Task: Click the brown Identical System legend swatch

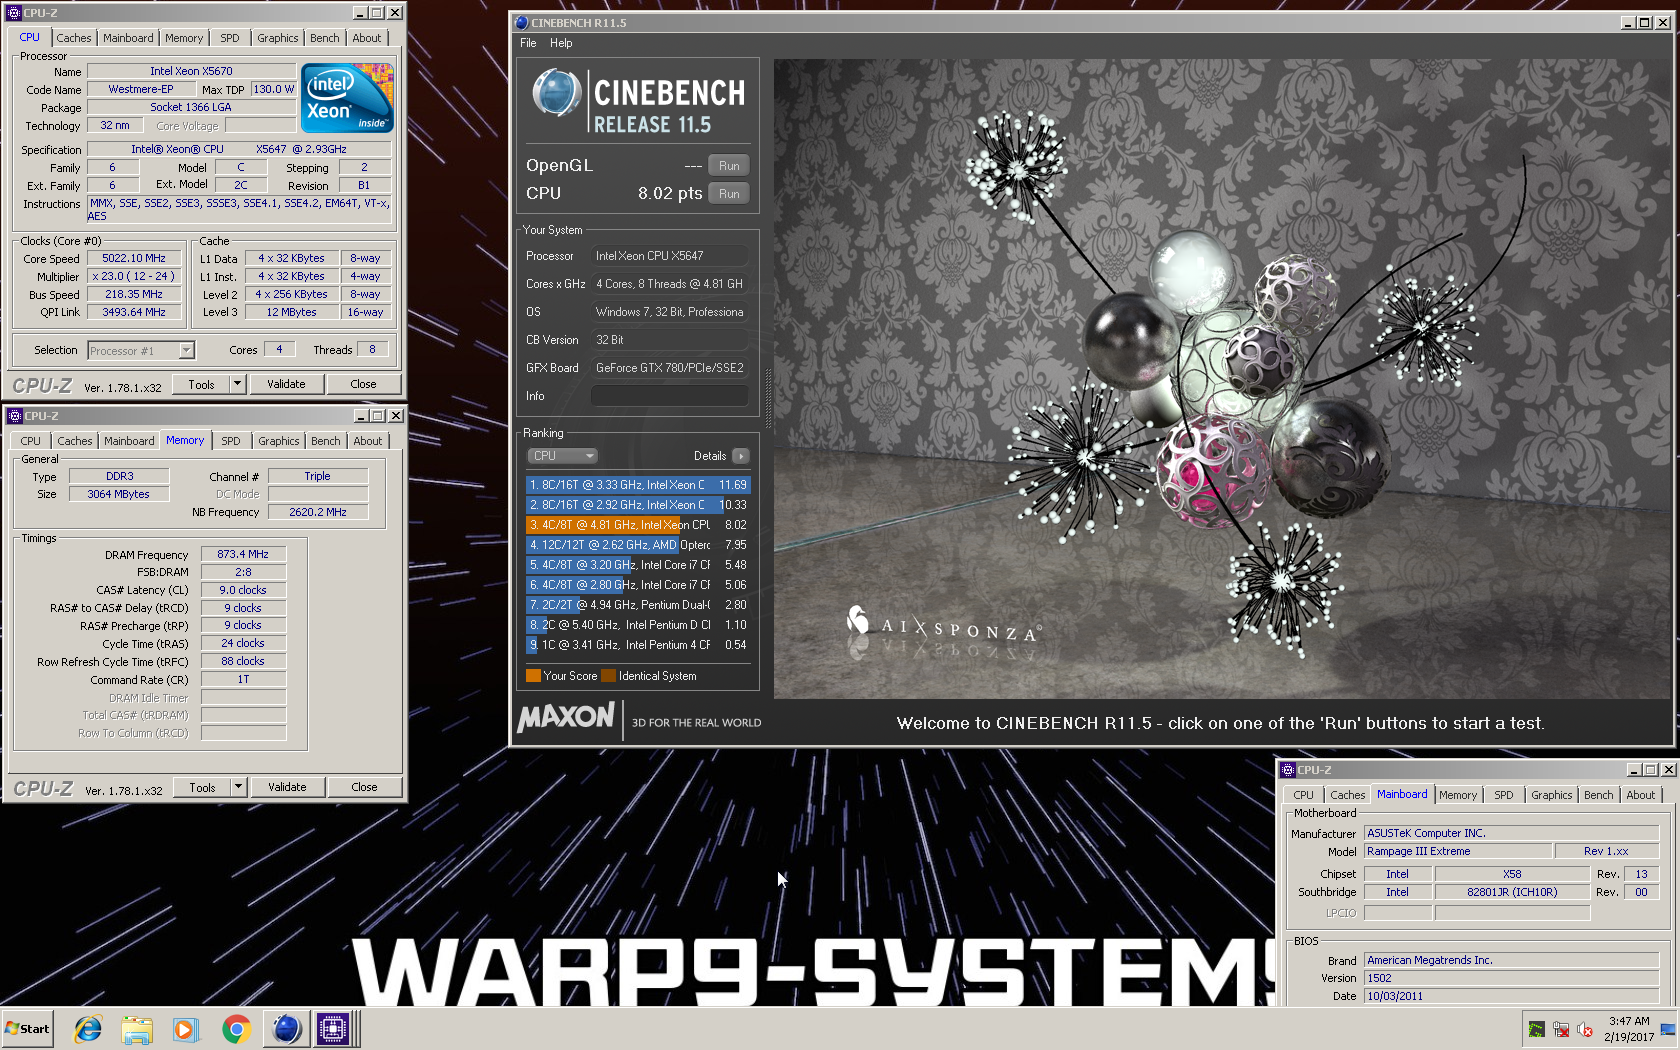Action: (x=608, y=676)
